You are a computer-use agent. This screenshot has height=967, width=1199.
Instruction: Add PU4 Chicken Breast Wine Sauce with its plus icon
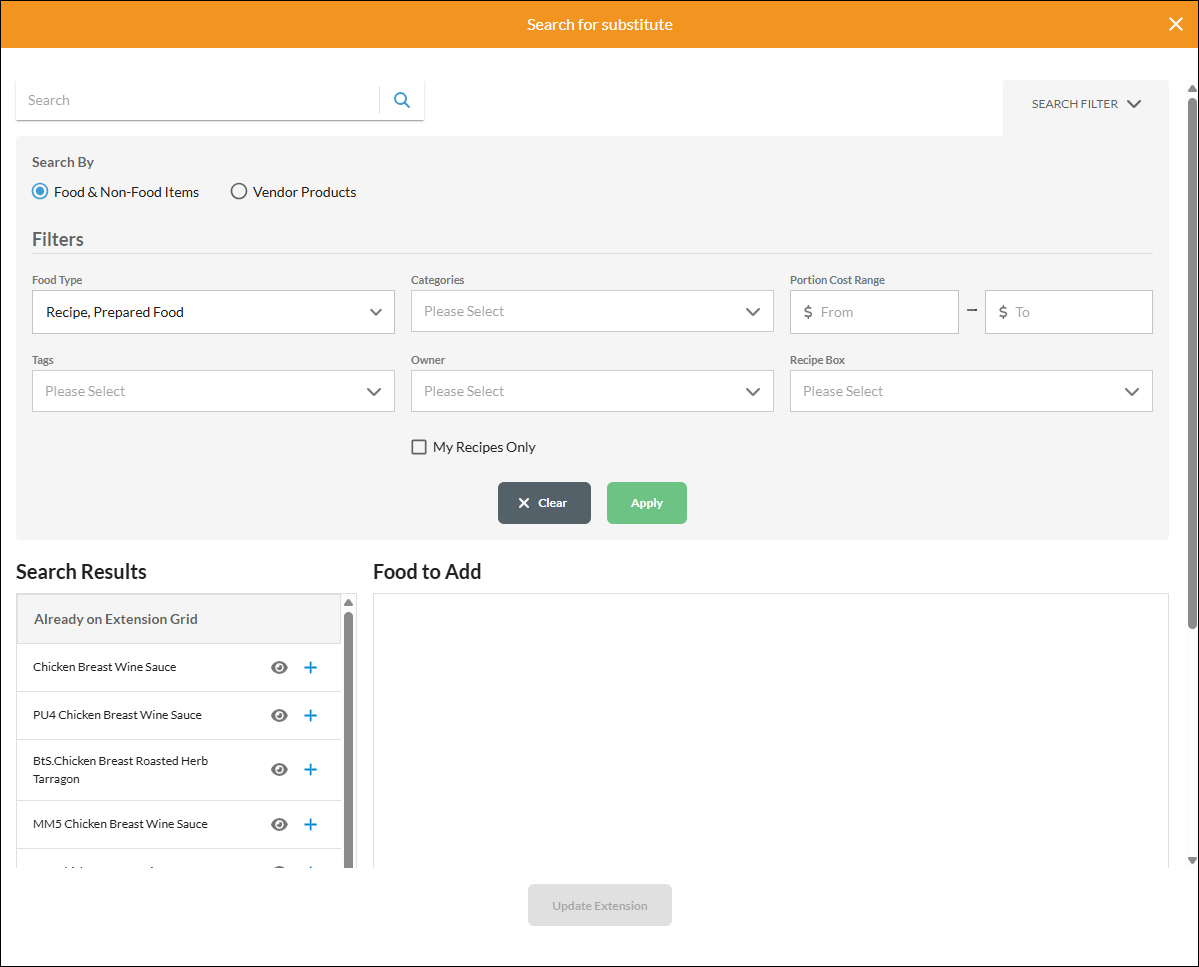click(x=310, y=716)
